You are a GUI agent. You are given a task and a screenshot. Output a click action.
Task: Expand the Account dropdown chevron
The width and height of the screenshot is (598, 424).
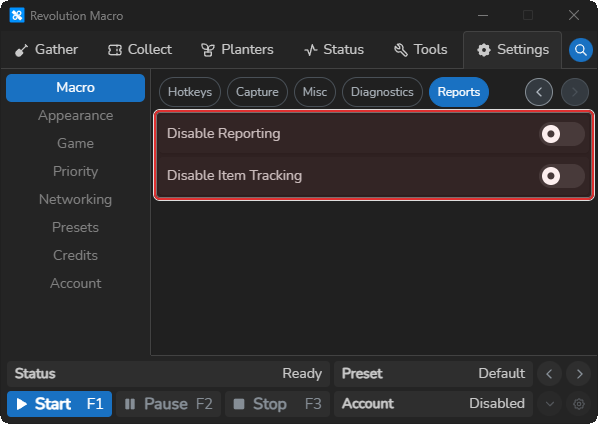[x=549, y=404]
